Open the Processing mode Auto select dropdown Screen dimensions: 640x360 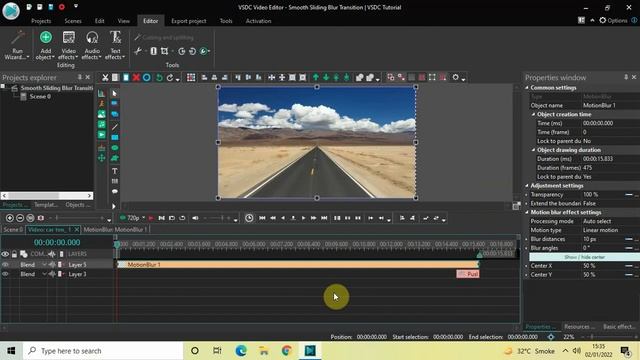coord(610,221)
